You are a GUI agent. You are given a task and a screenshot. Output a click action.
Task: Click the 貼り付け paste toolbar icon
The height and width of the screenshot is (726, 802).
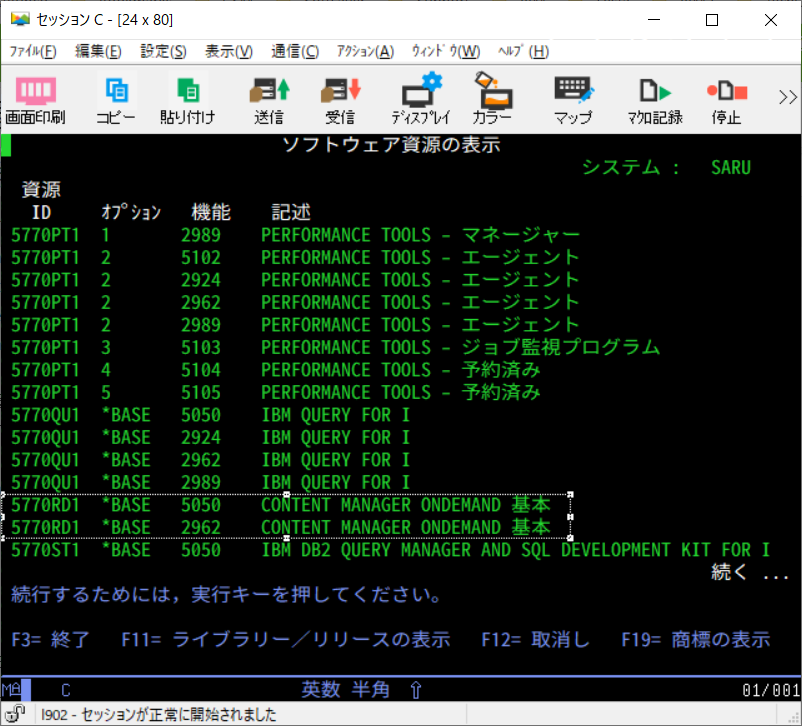pos(188,100)
